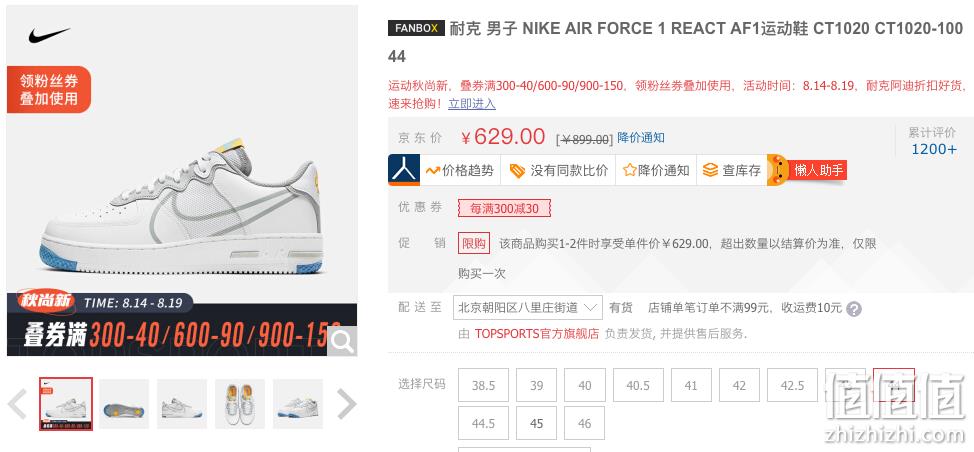This screenshot has height=452, width=974.
Task: Click the 没有同款比价 tag icon
Action: click(x=517, y=171)
